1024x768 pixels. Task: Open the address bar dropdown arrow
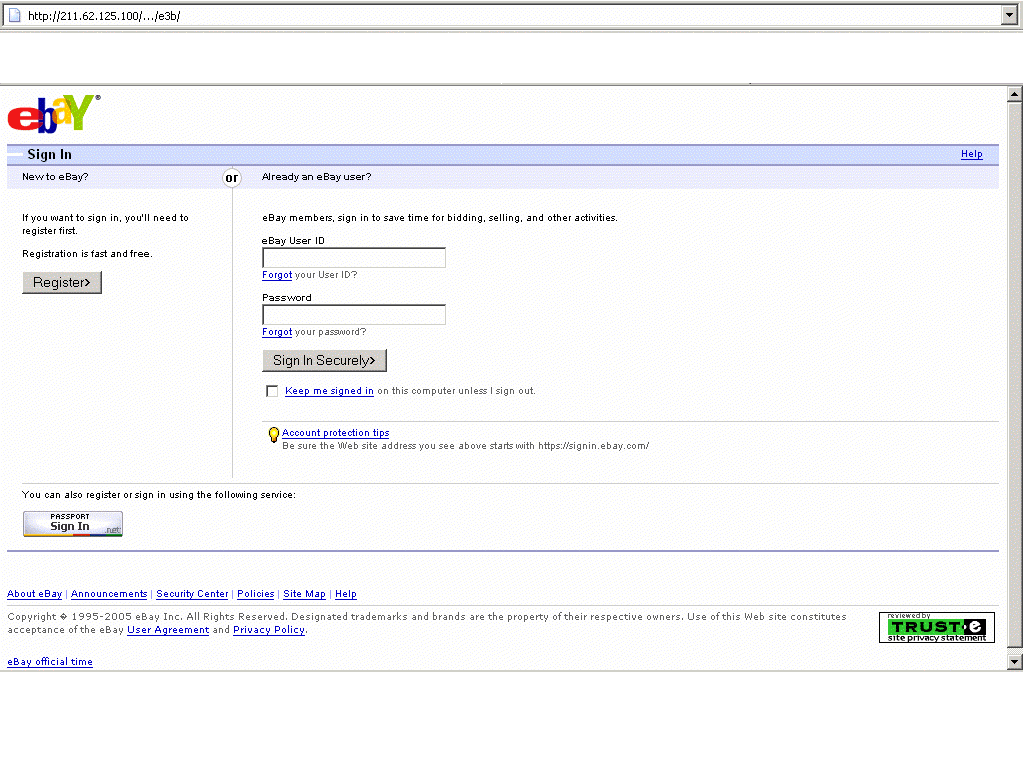tap(1008, 15)
